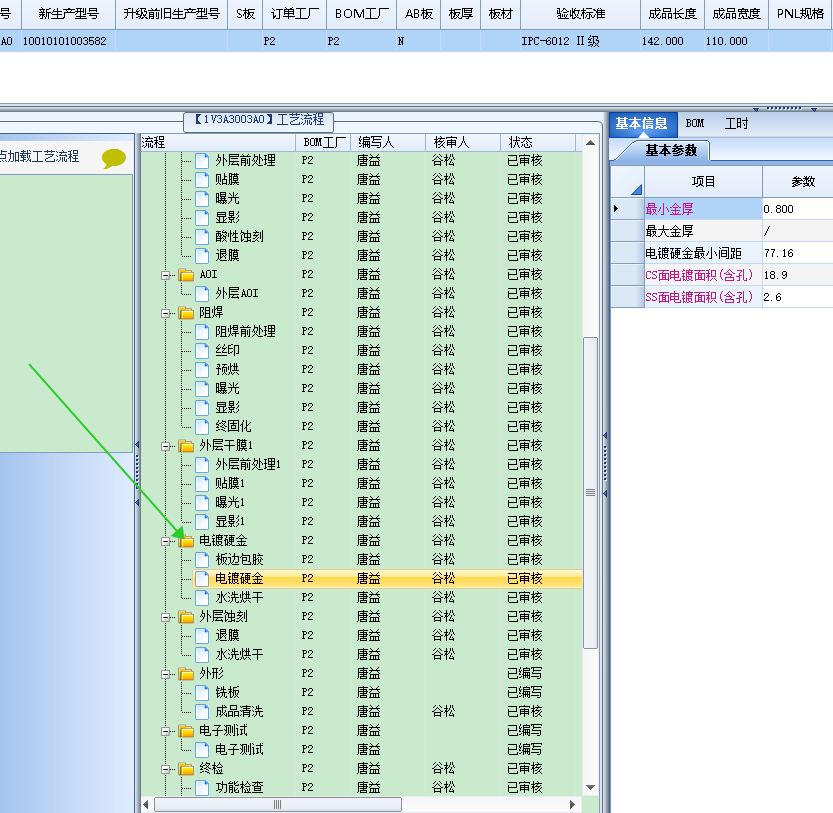
Task: Click the document icon of 预烘
Action: pyautogui.click(x=202, y=369)
